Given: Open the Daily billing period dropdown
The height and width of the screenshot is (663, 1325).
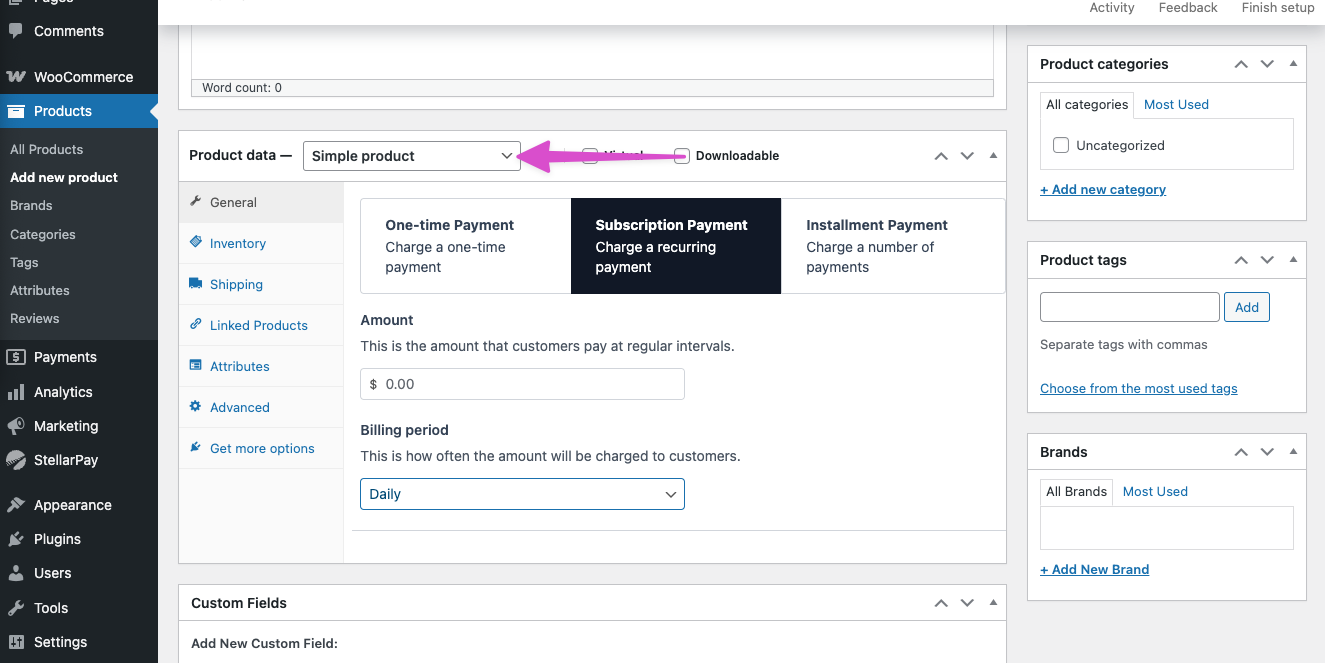Looking at the screenshot, I should [522, 493].
